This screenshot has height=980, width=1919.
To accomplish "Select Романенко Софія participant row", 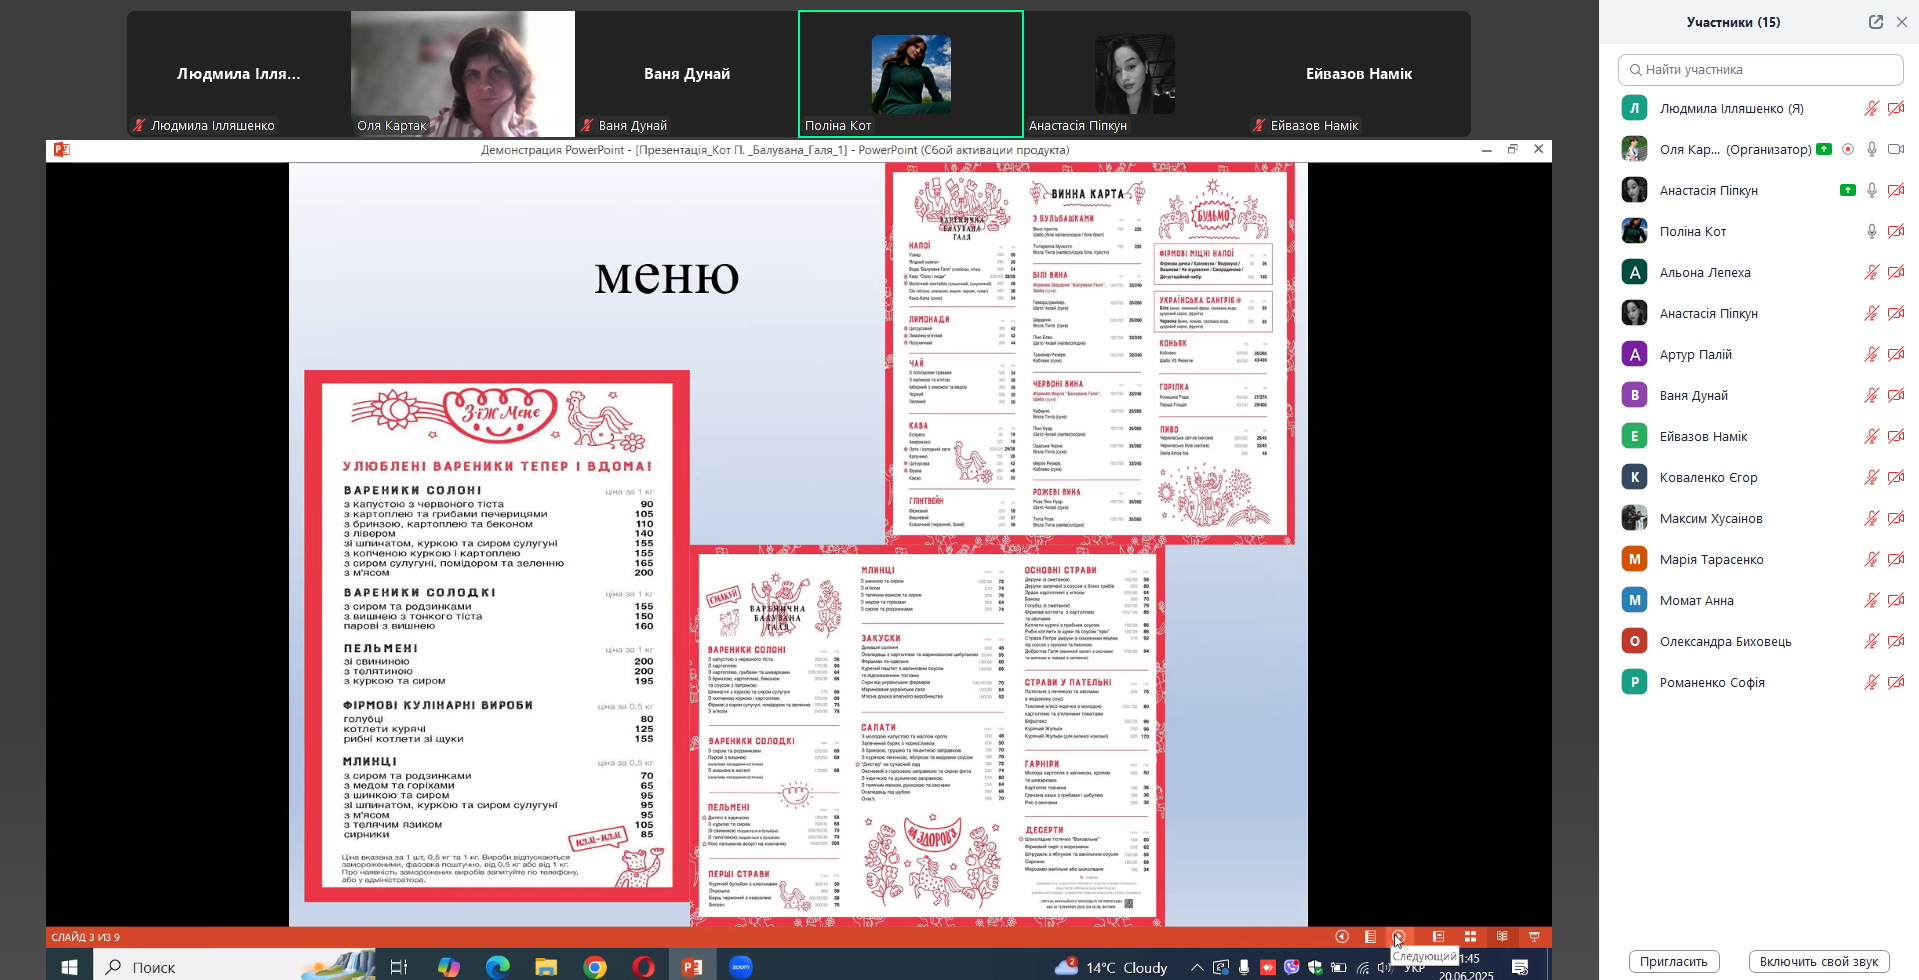I will 1760,682.
